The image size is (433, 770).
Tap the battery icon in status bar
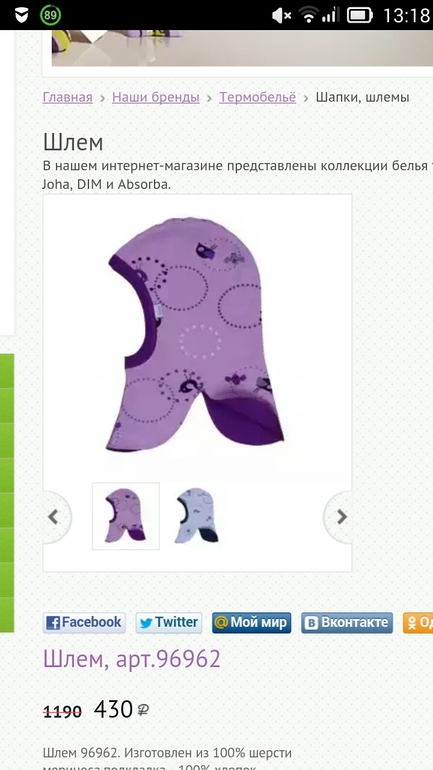click(x=360, y=16)
